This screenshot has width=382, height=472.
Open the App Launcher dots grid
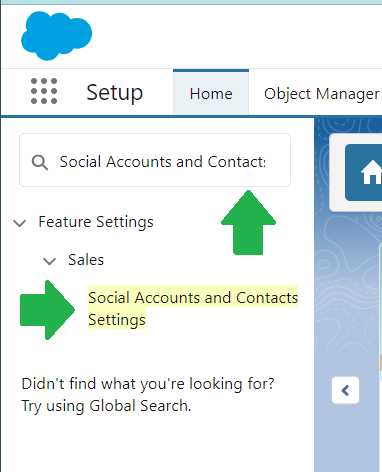coord(44,91)
